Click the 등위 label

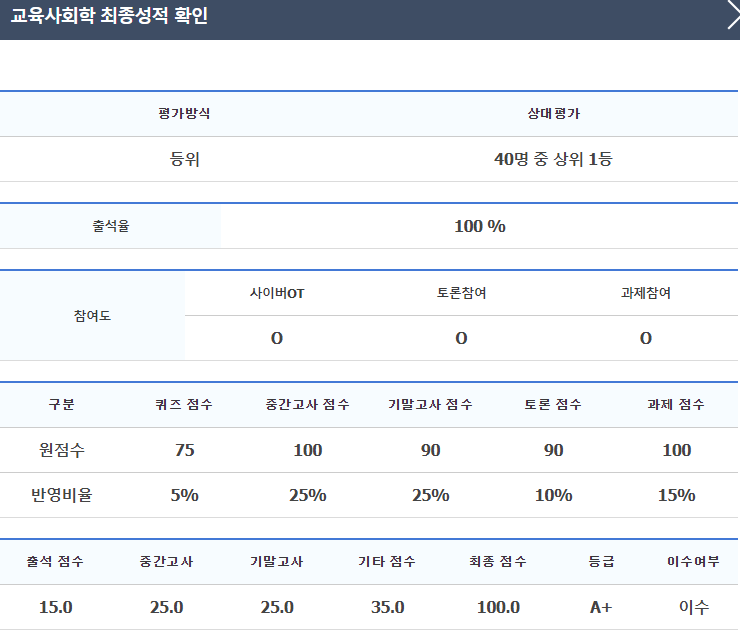(185, 159)
